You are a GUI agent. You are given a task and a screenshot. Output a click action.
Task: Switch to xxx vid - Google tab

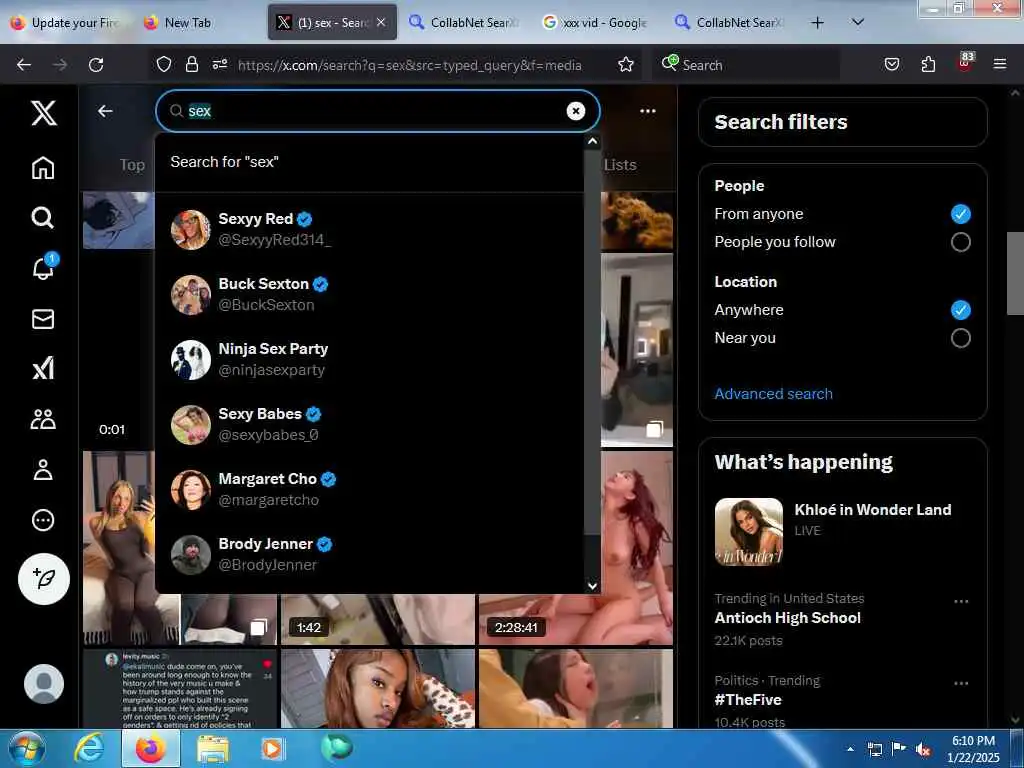click(596, 23)
